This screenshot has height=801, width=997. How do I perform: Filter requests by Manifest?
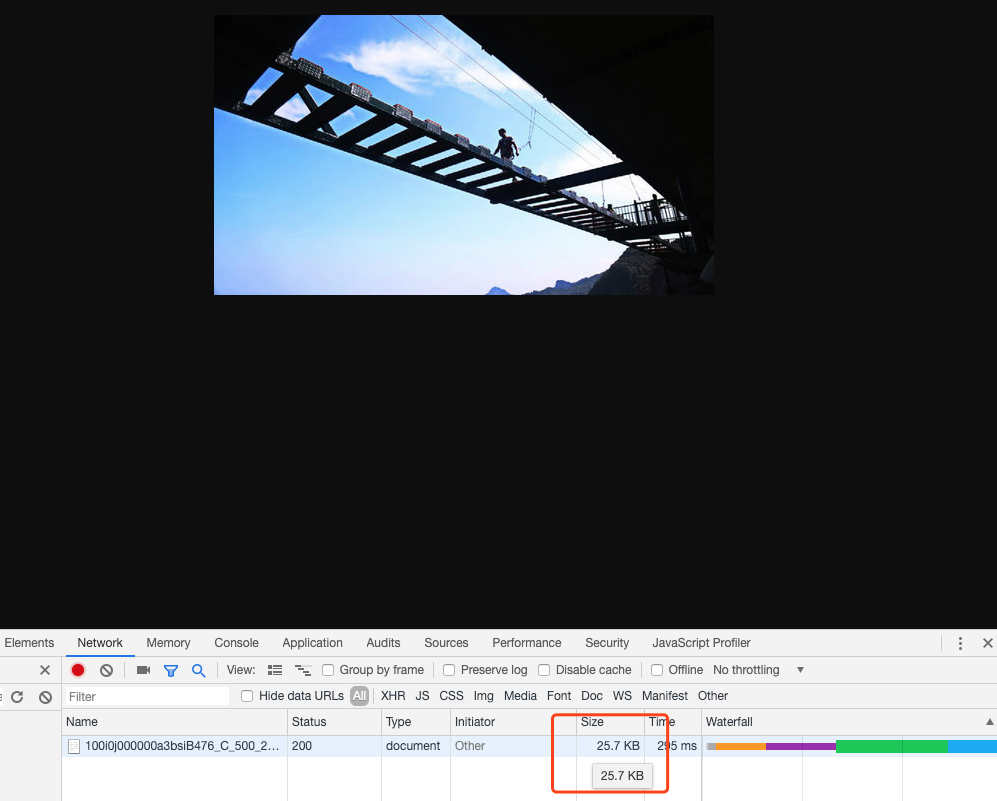(x=664, y=696)
